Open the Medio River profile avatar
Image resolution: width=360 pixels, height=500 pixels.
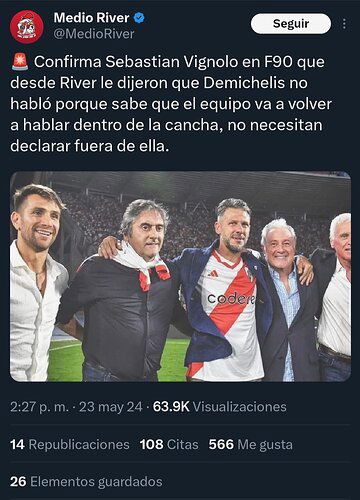click(x=27, y=27)
